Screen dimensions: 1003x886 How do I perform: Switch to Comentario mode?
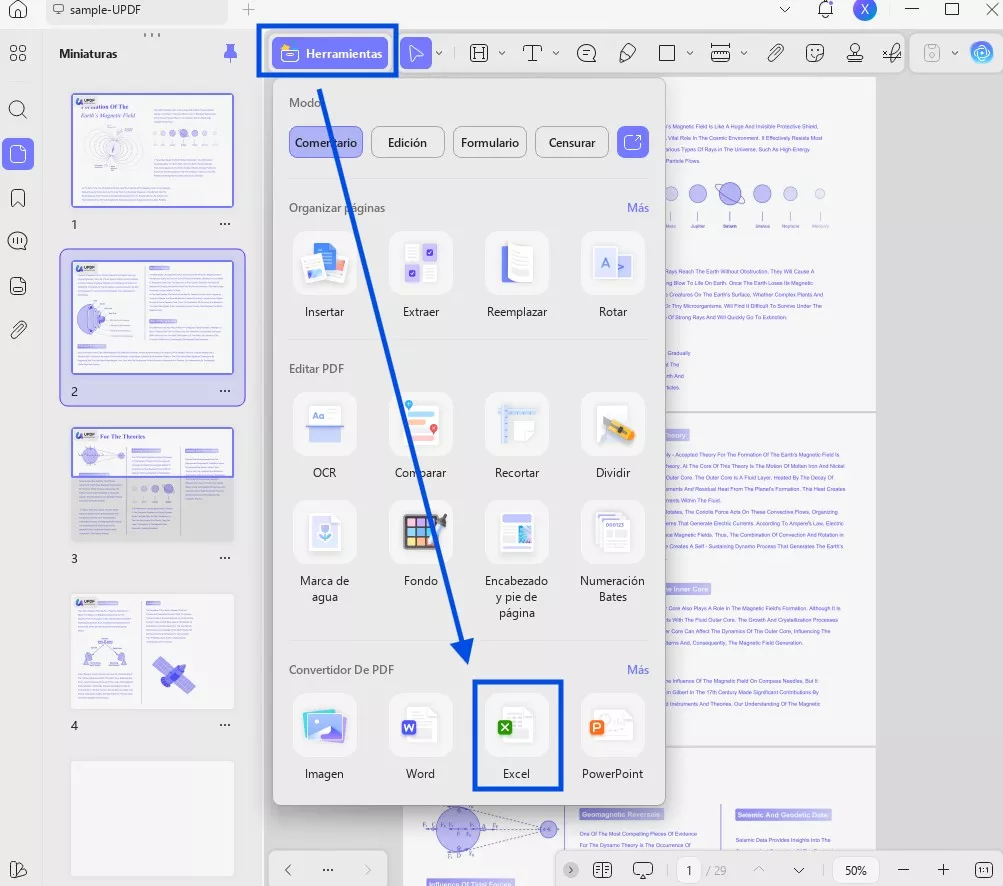pos(326,142)
